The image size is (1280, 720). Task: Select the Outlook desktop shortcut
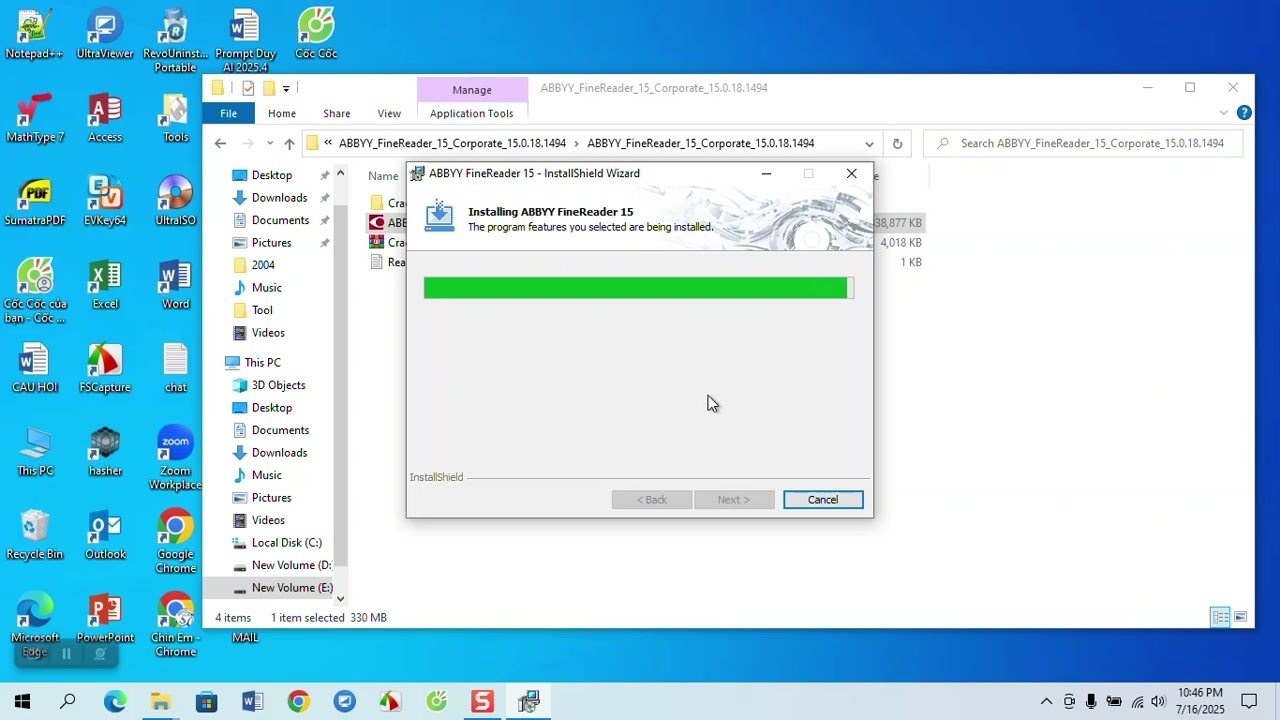click(105, 536)
